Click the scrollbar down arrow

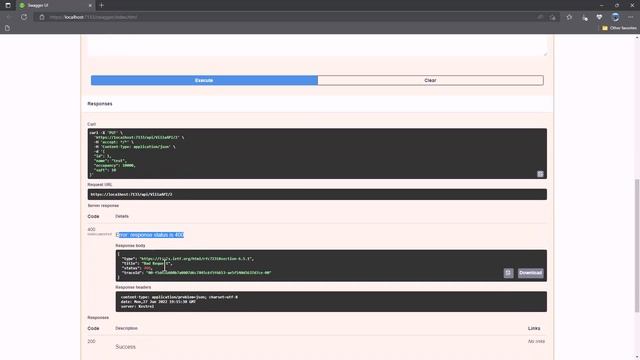click(637, 357)
